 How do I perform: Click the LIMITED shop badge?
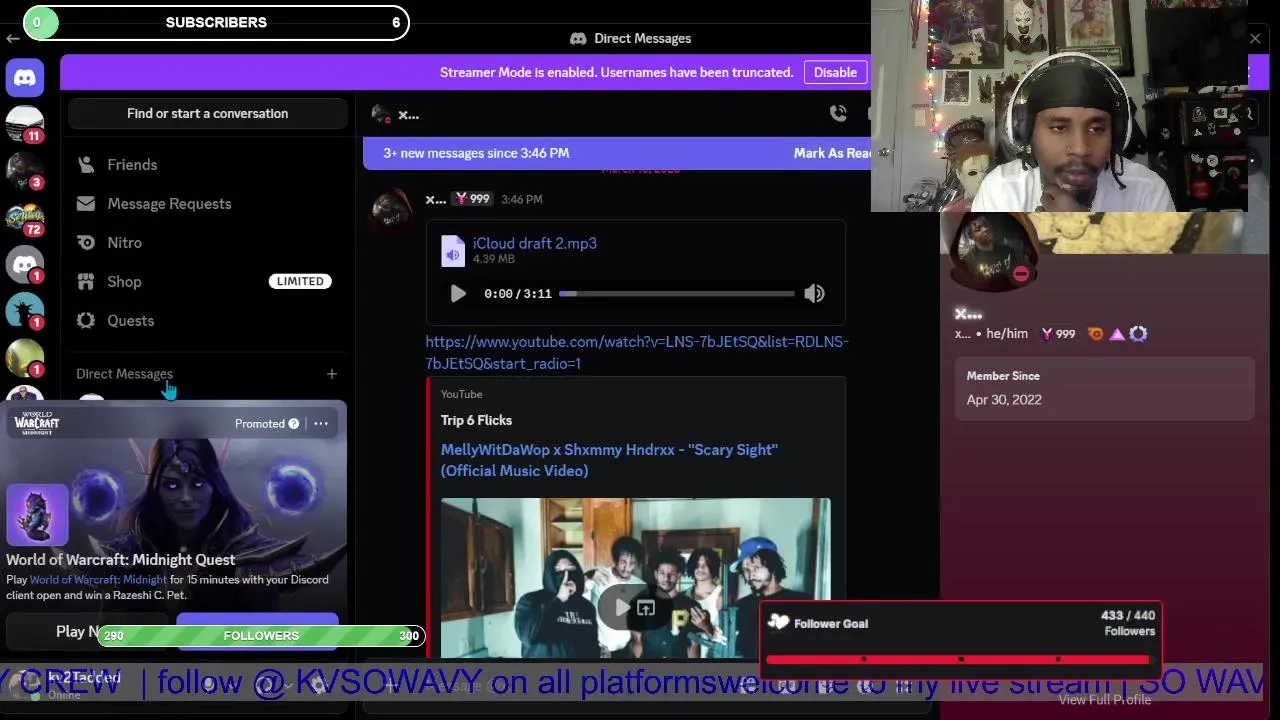click(300, 281)
